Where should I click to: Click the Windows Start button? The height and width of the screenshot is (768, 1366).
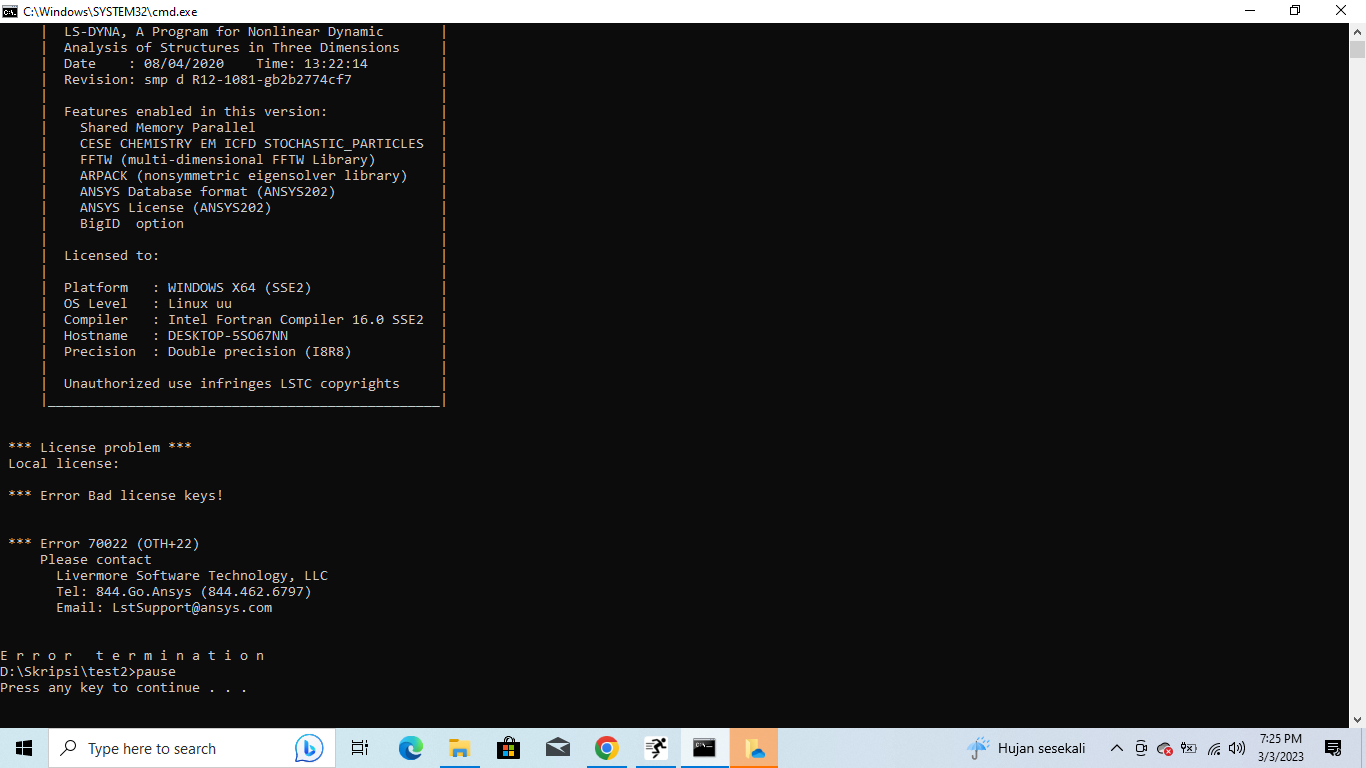[x=24, y=748]
